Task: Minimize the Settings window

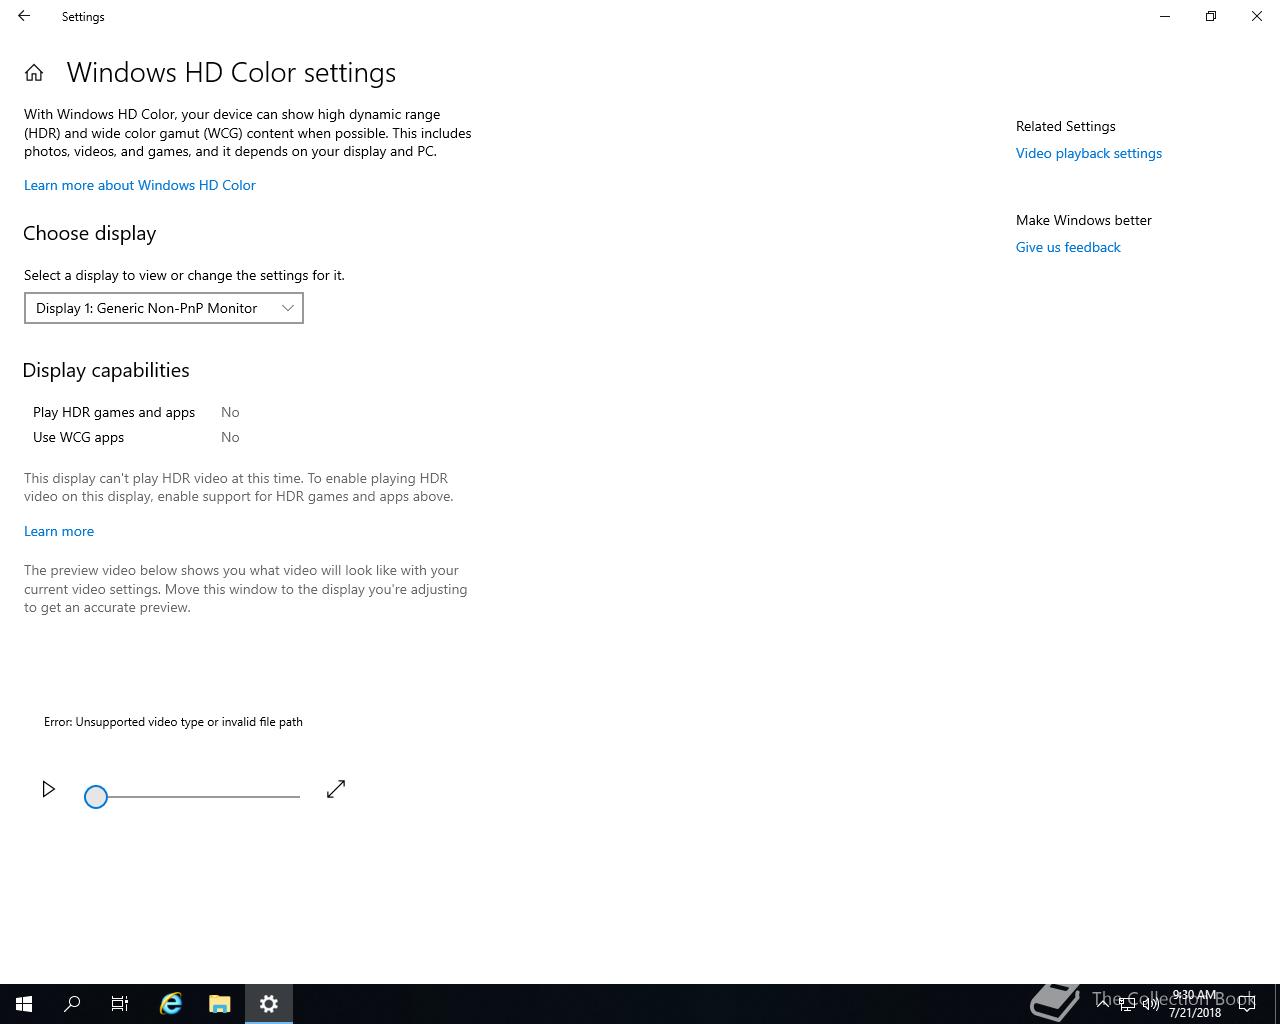Action: click(1165, 16)
